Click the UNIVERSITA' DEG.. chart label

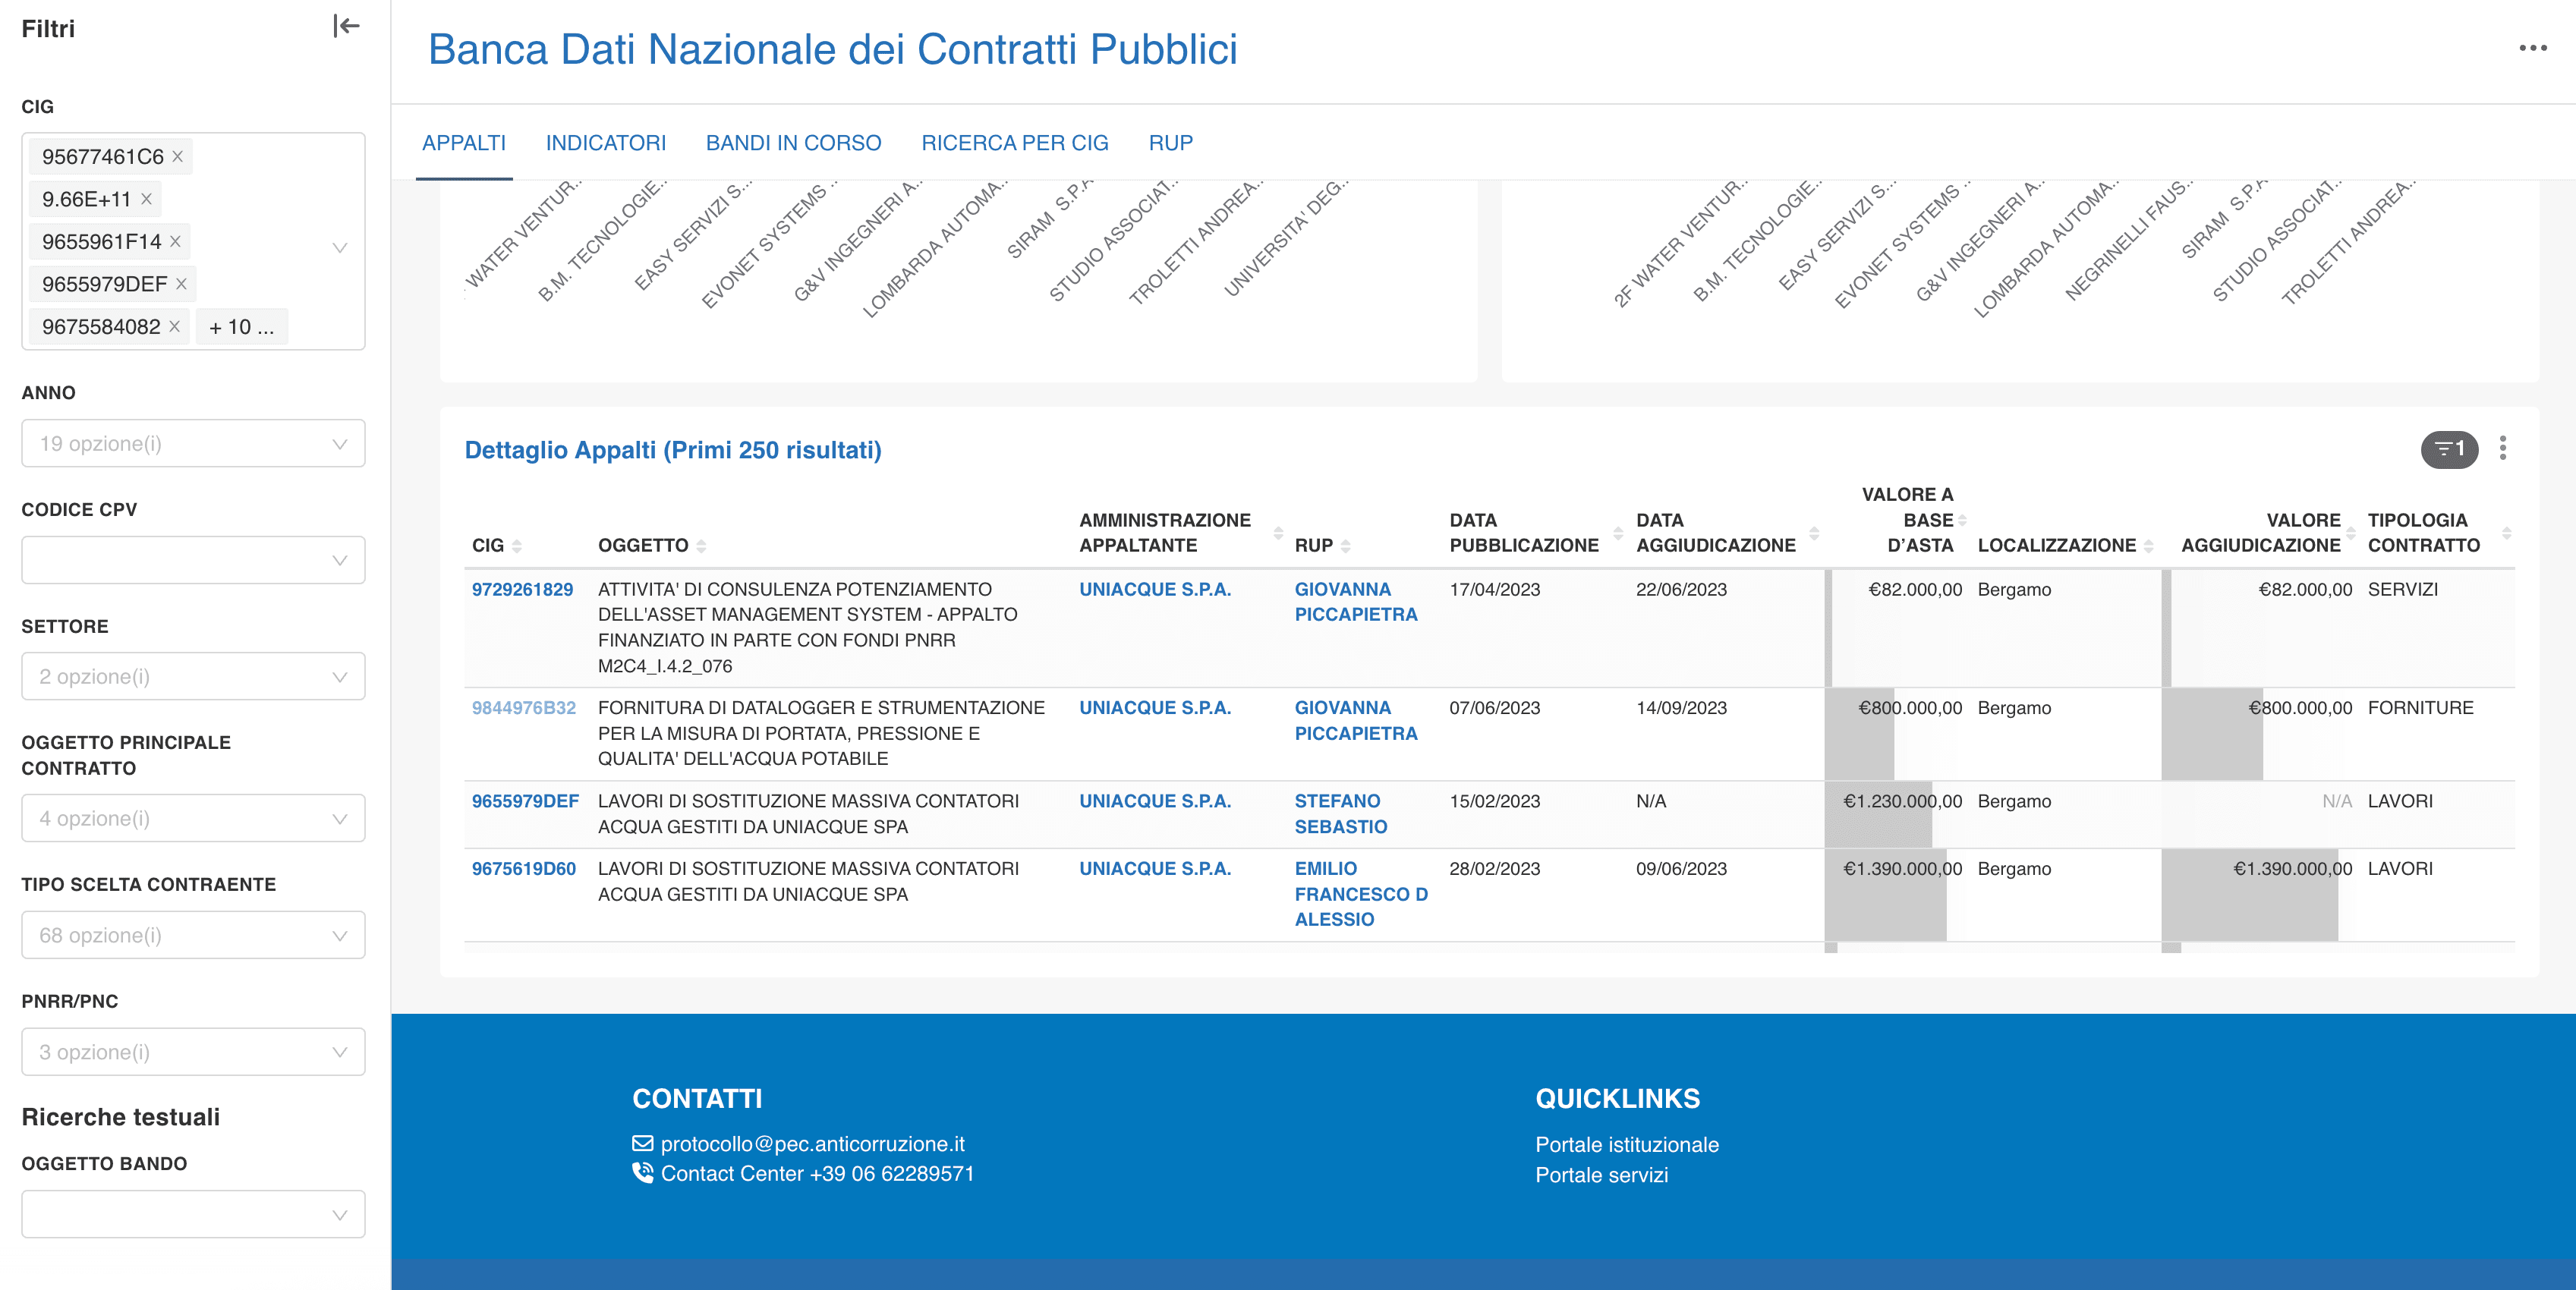(x=1286, y=238)
